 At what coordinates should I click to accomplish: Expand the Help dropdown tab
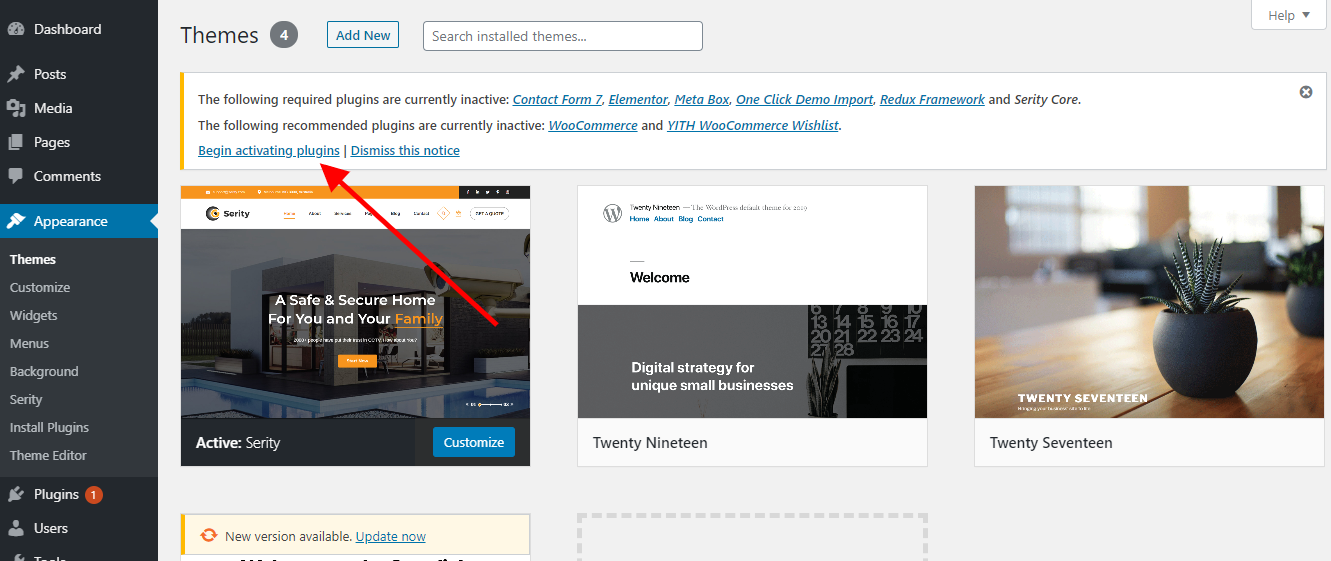click(x=1289, y=15)
